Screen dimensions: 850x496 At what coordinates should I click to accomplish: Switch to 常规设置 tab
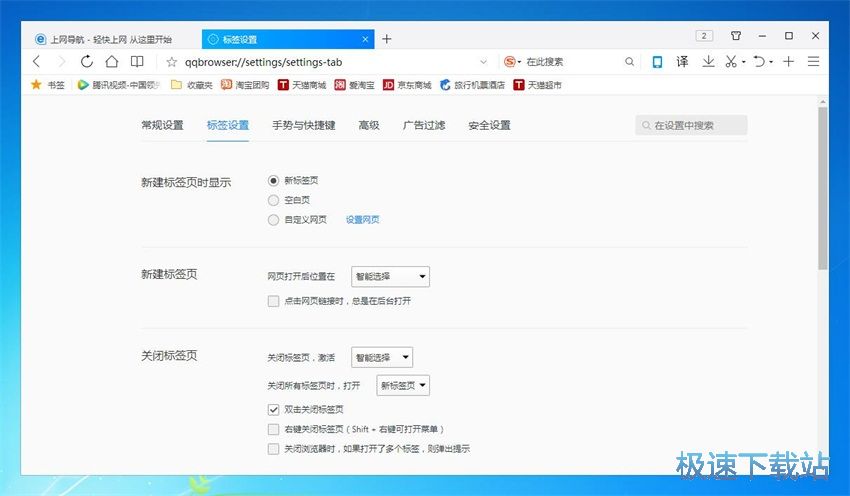point(162,125)
